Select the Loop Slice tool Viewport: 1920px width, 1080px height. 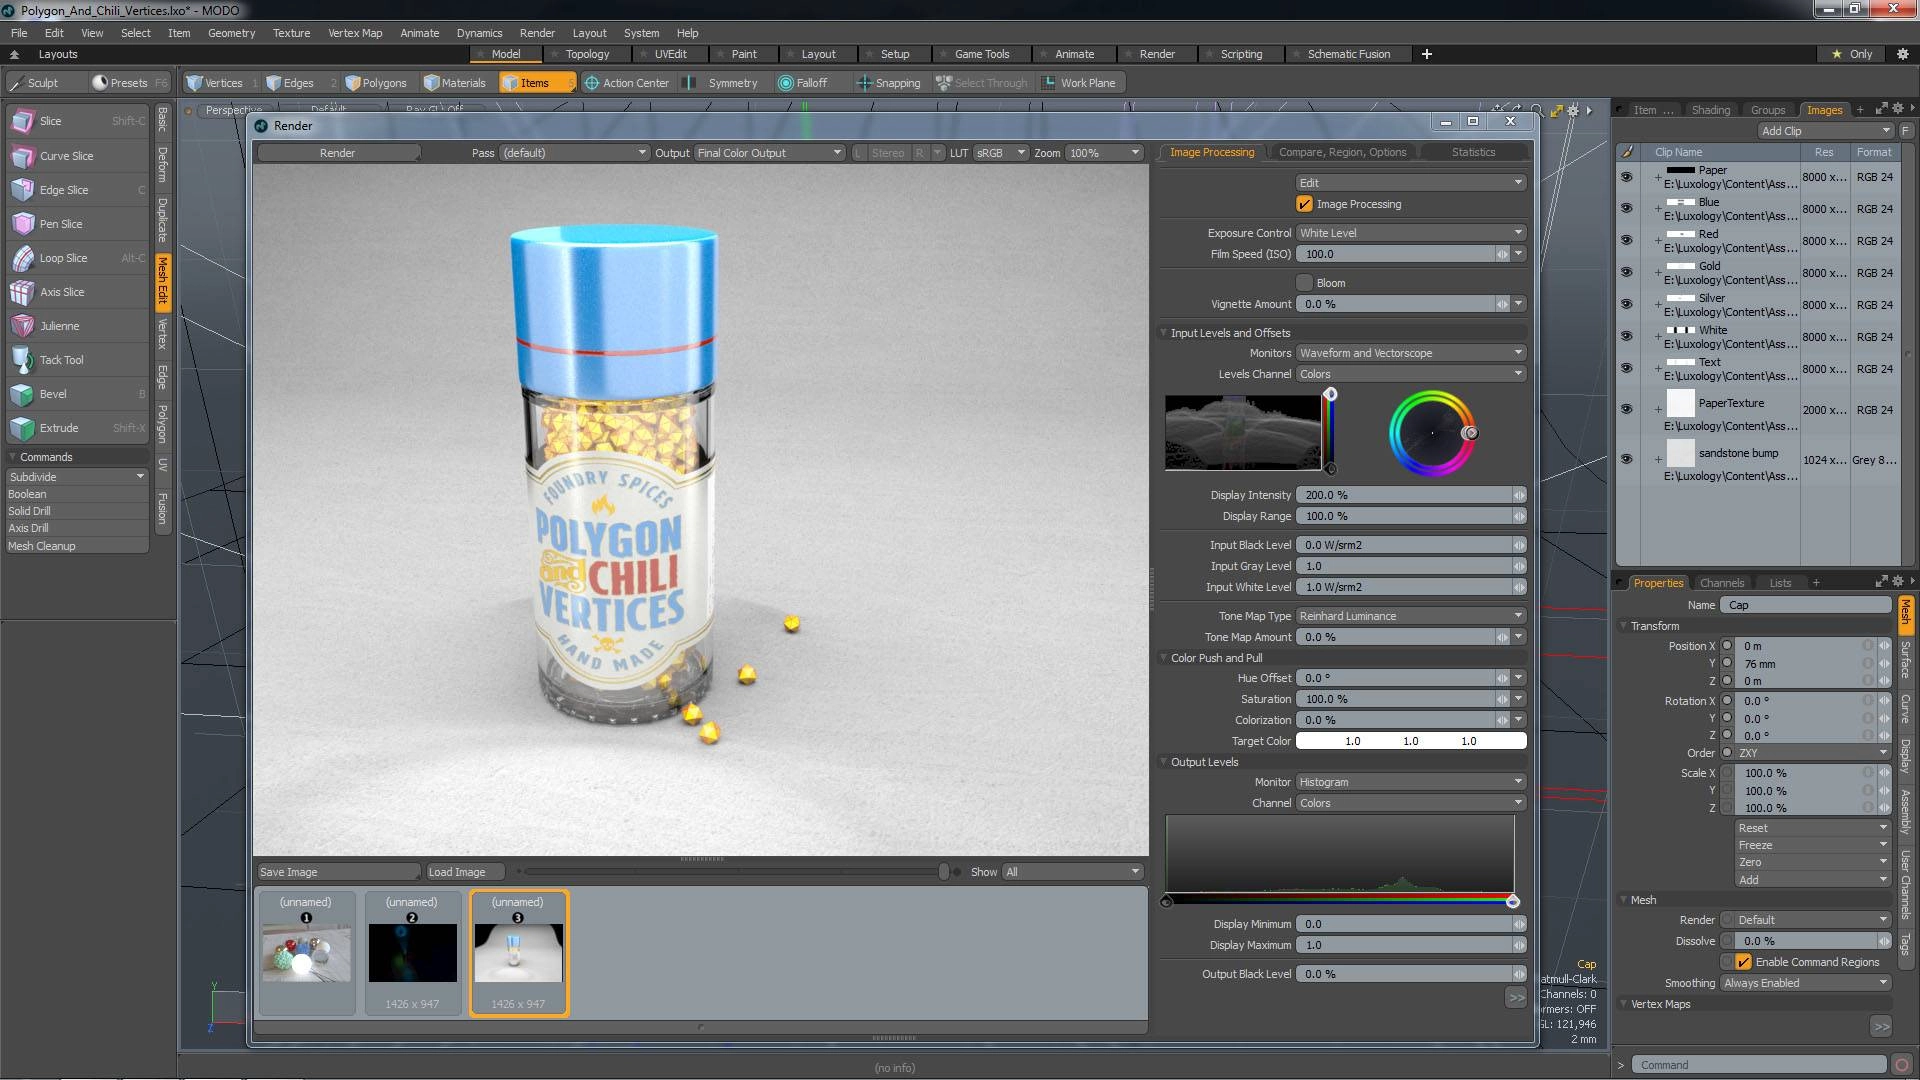78,258
